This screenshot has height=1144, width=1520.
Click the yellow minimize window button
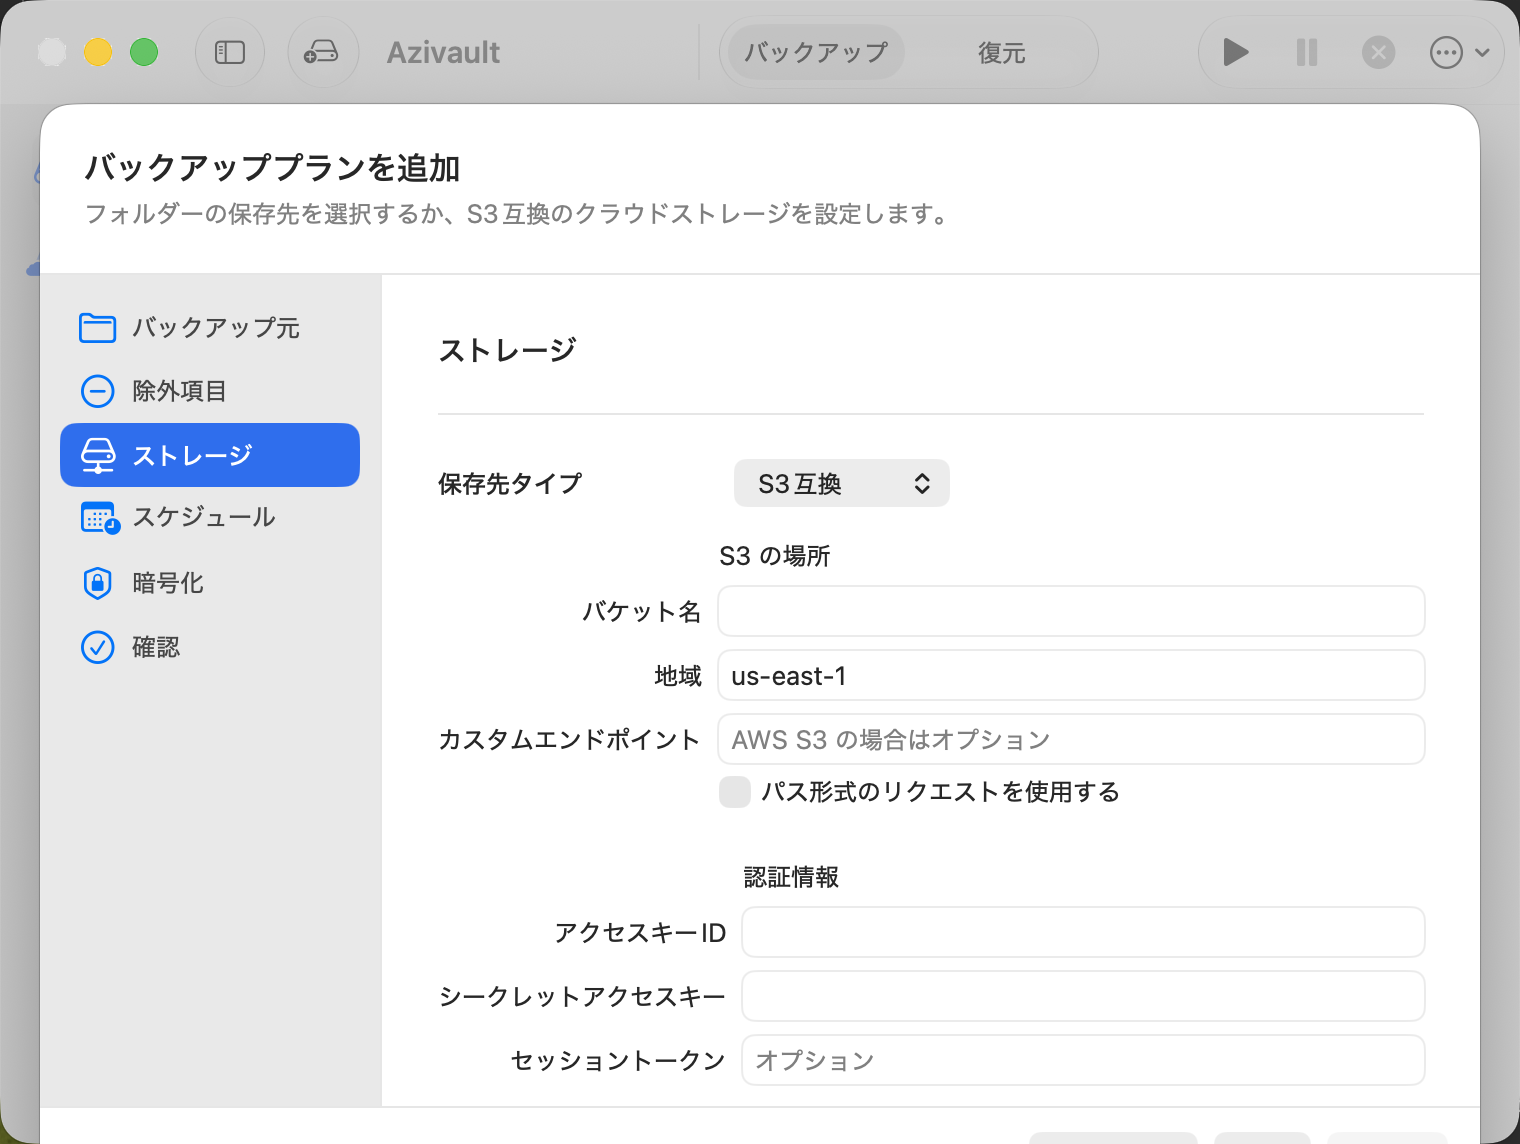coord(98,52)
